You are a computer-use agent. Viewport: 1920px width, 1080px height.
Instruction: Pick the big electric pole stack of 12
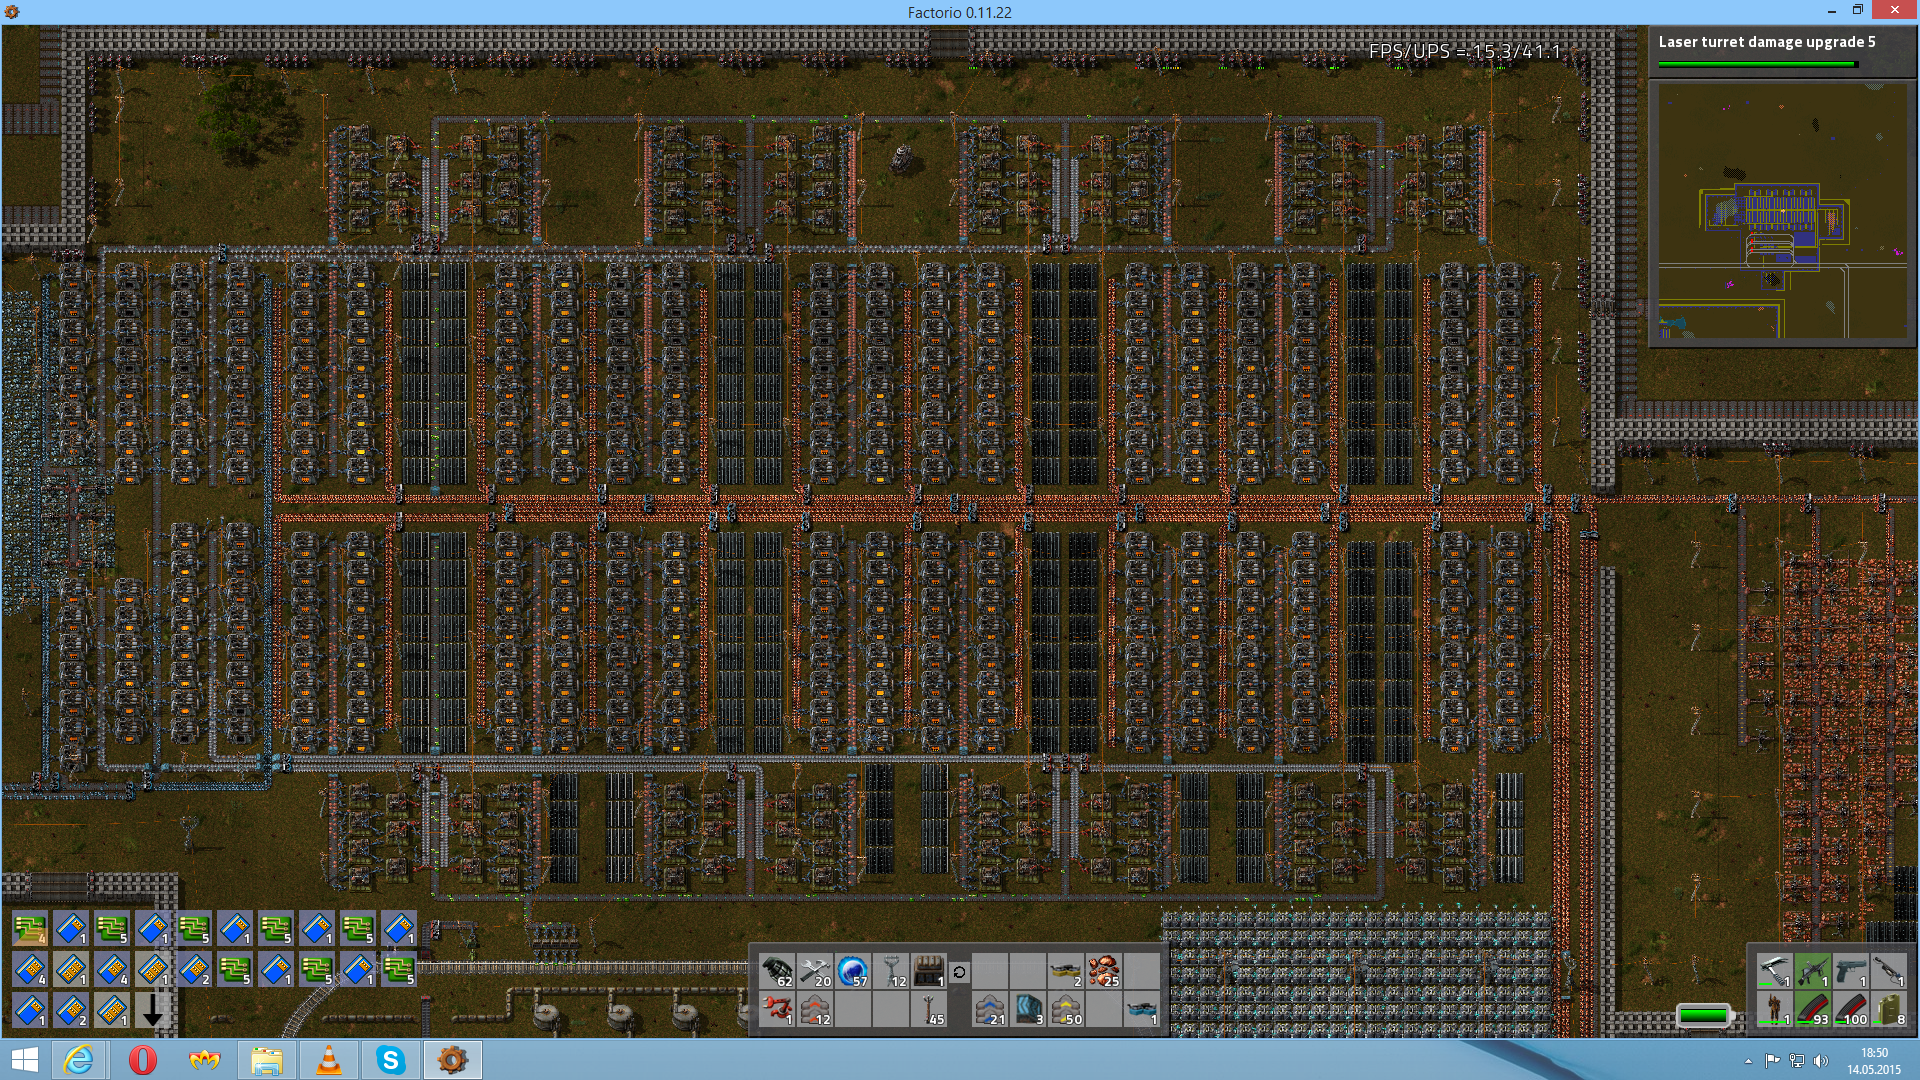891,971
